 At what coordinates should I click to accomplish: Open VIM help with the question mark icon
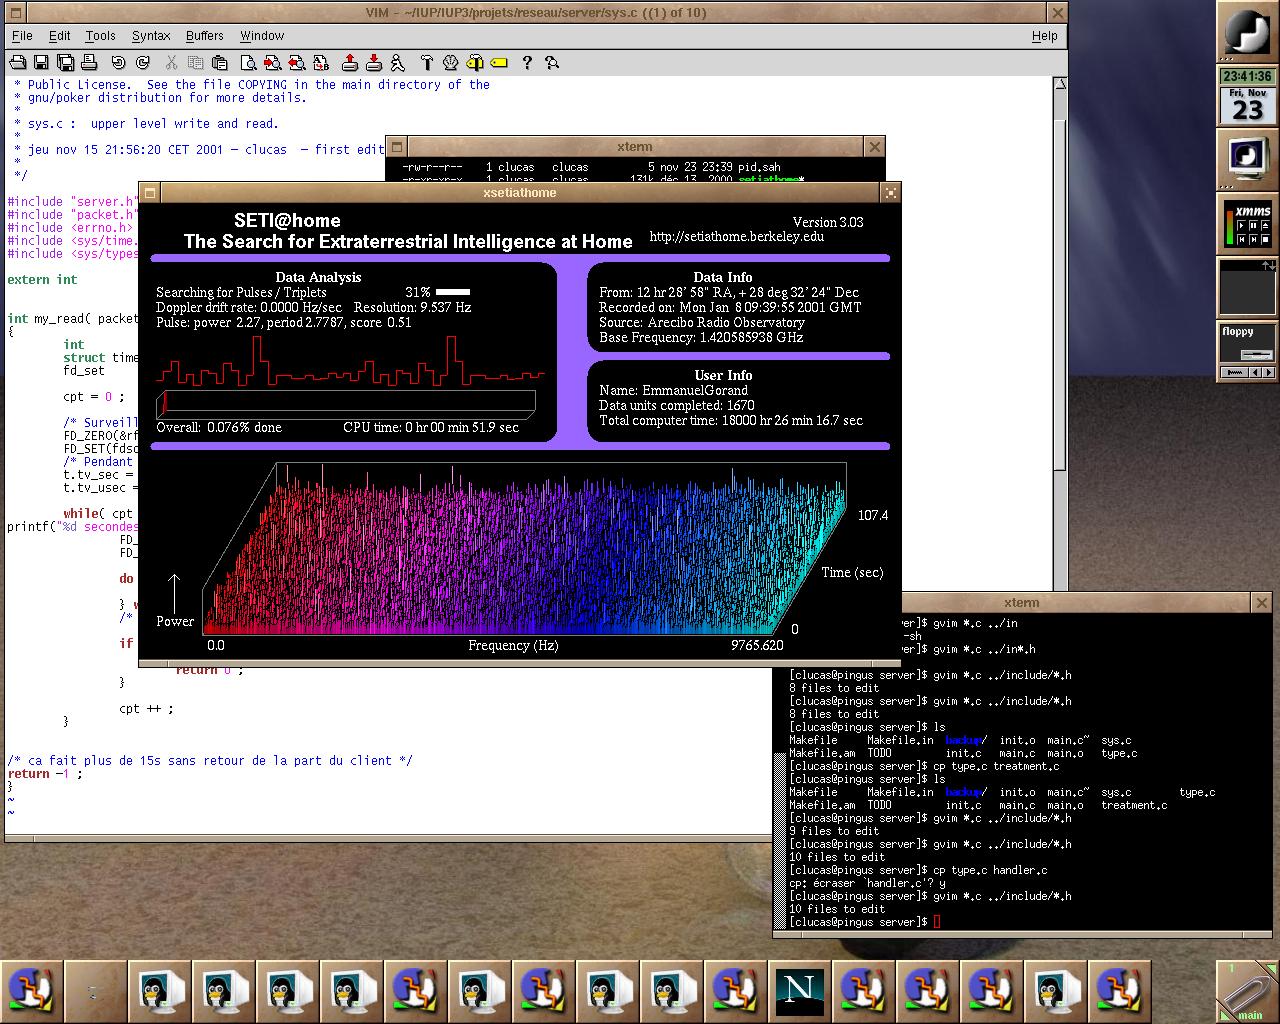527,62
